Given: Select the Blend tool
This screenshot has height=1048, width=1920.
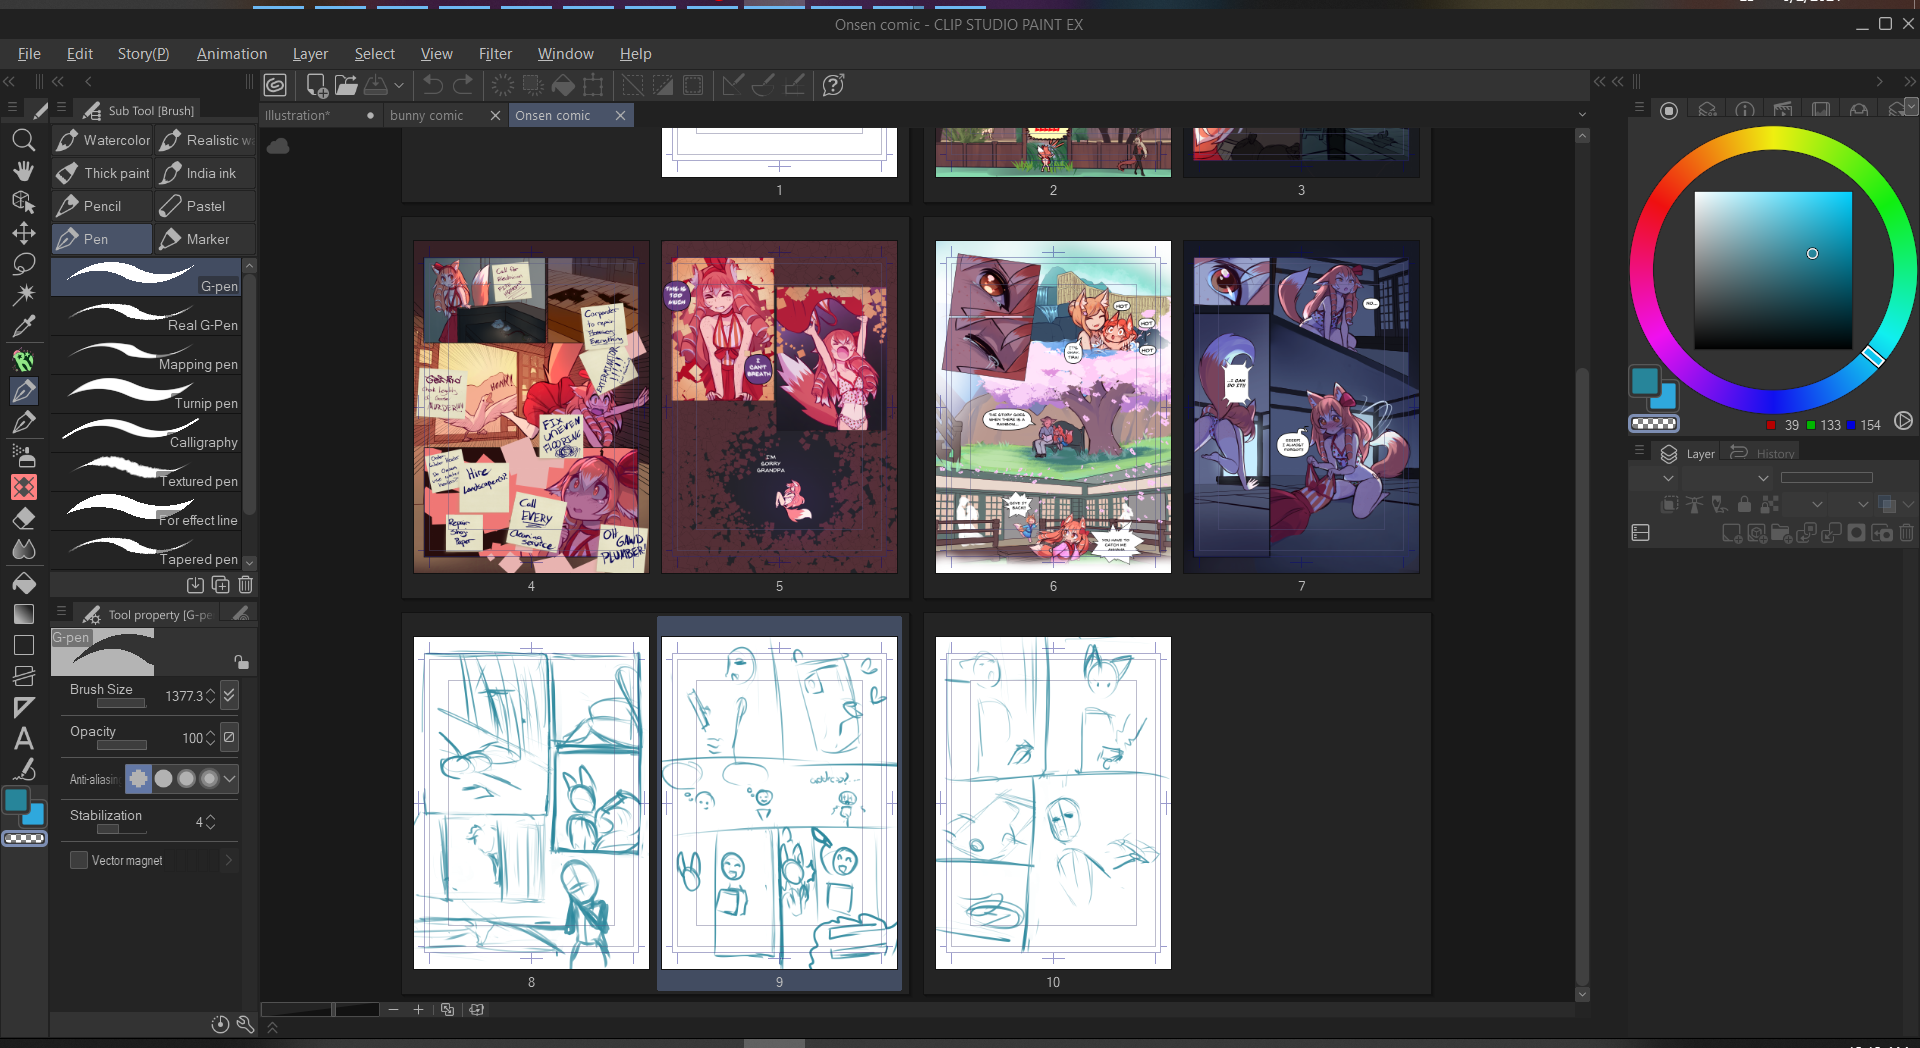Looking at the screenshot, I should [24, 549].
